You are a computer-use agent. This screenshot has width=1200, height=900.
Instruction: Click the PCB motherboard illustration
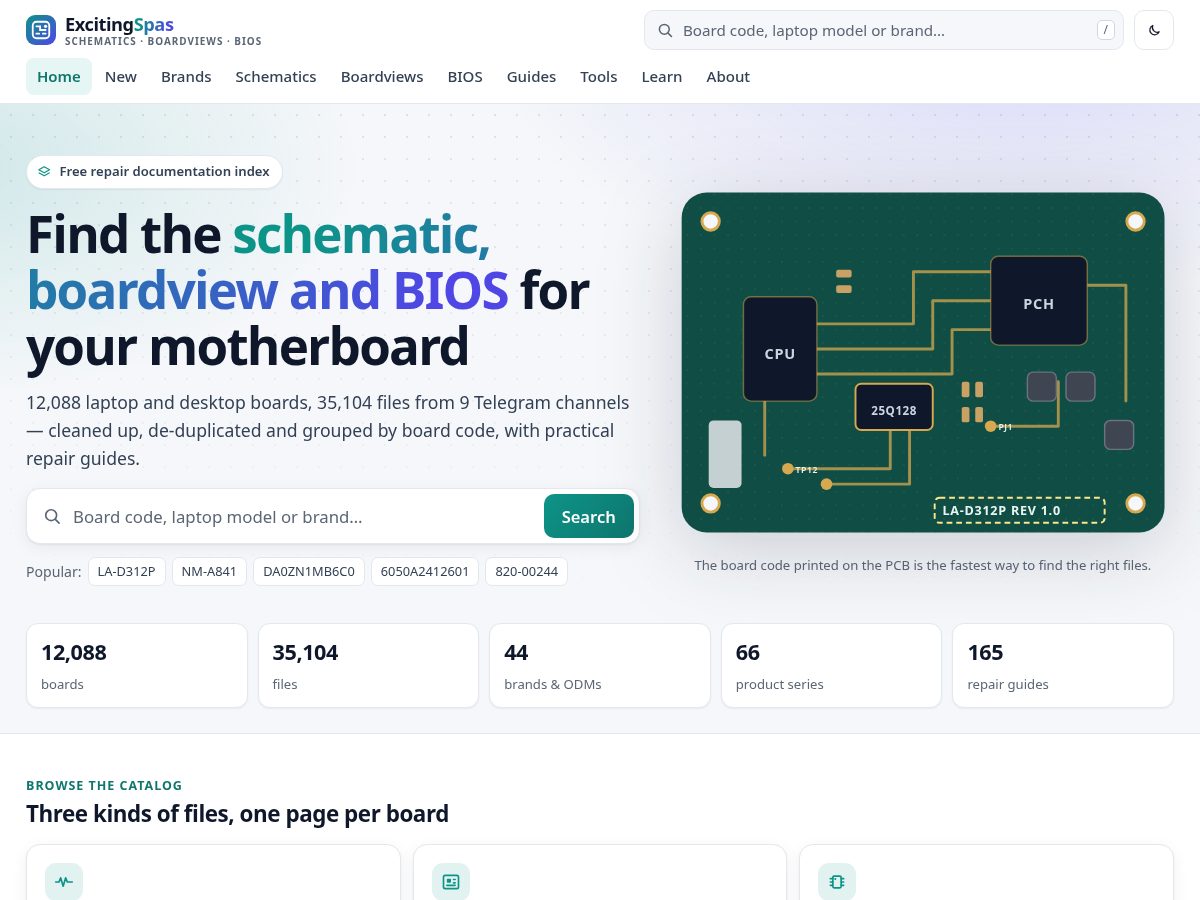point(923,362)
